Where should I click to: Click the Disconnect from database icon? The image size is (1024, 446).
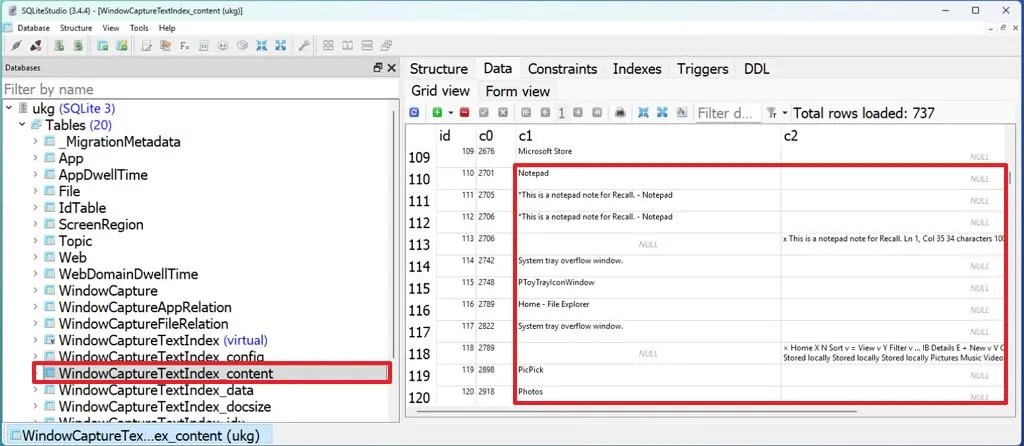point(36,46)
